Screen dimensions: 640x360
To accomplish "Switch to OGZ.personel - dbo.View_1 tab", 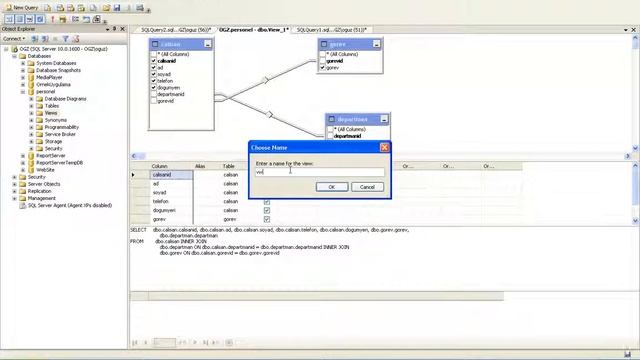I will (x=253, y=30).
